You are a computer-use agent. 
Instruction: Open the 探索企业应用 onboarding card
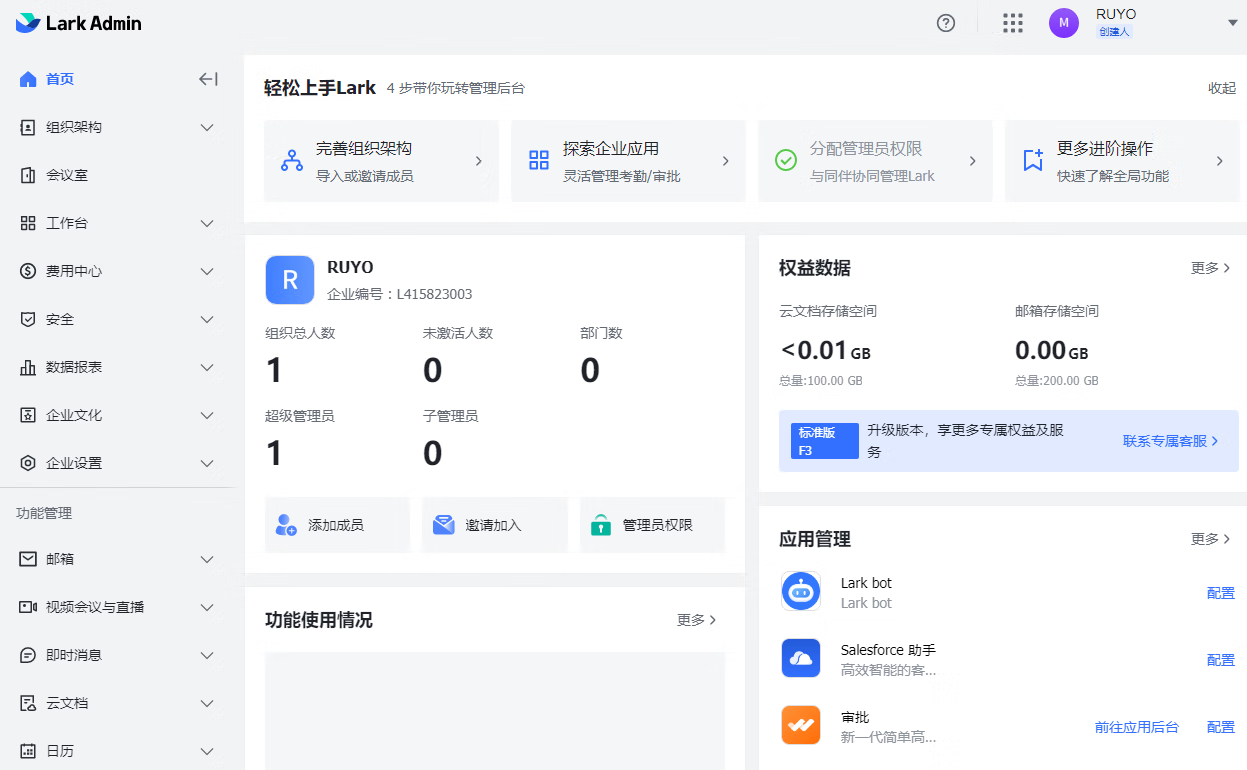click(628, 161)
